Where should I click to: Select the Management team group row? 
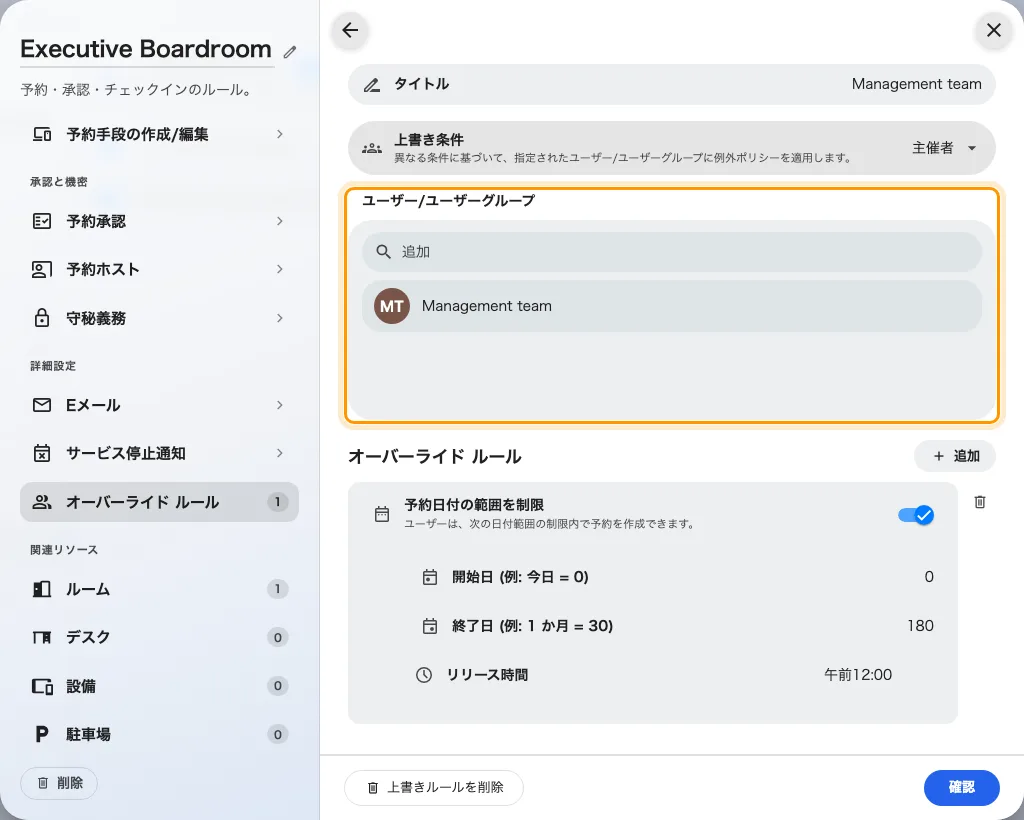tap(672, 306)
